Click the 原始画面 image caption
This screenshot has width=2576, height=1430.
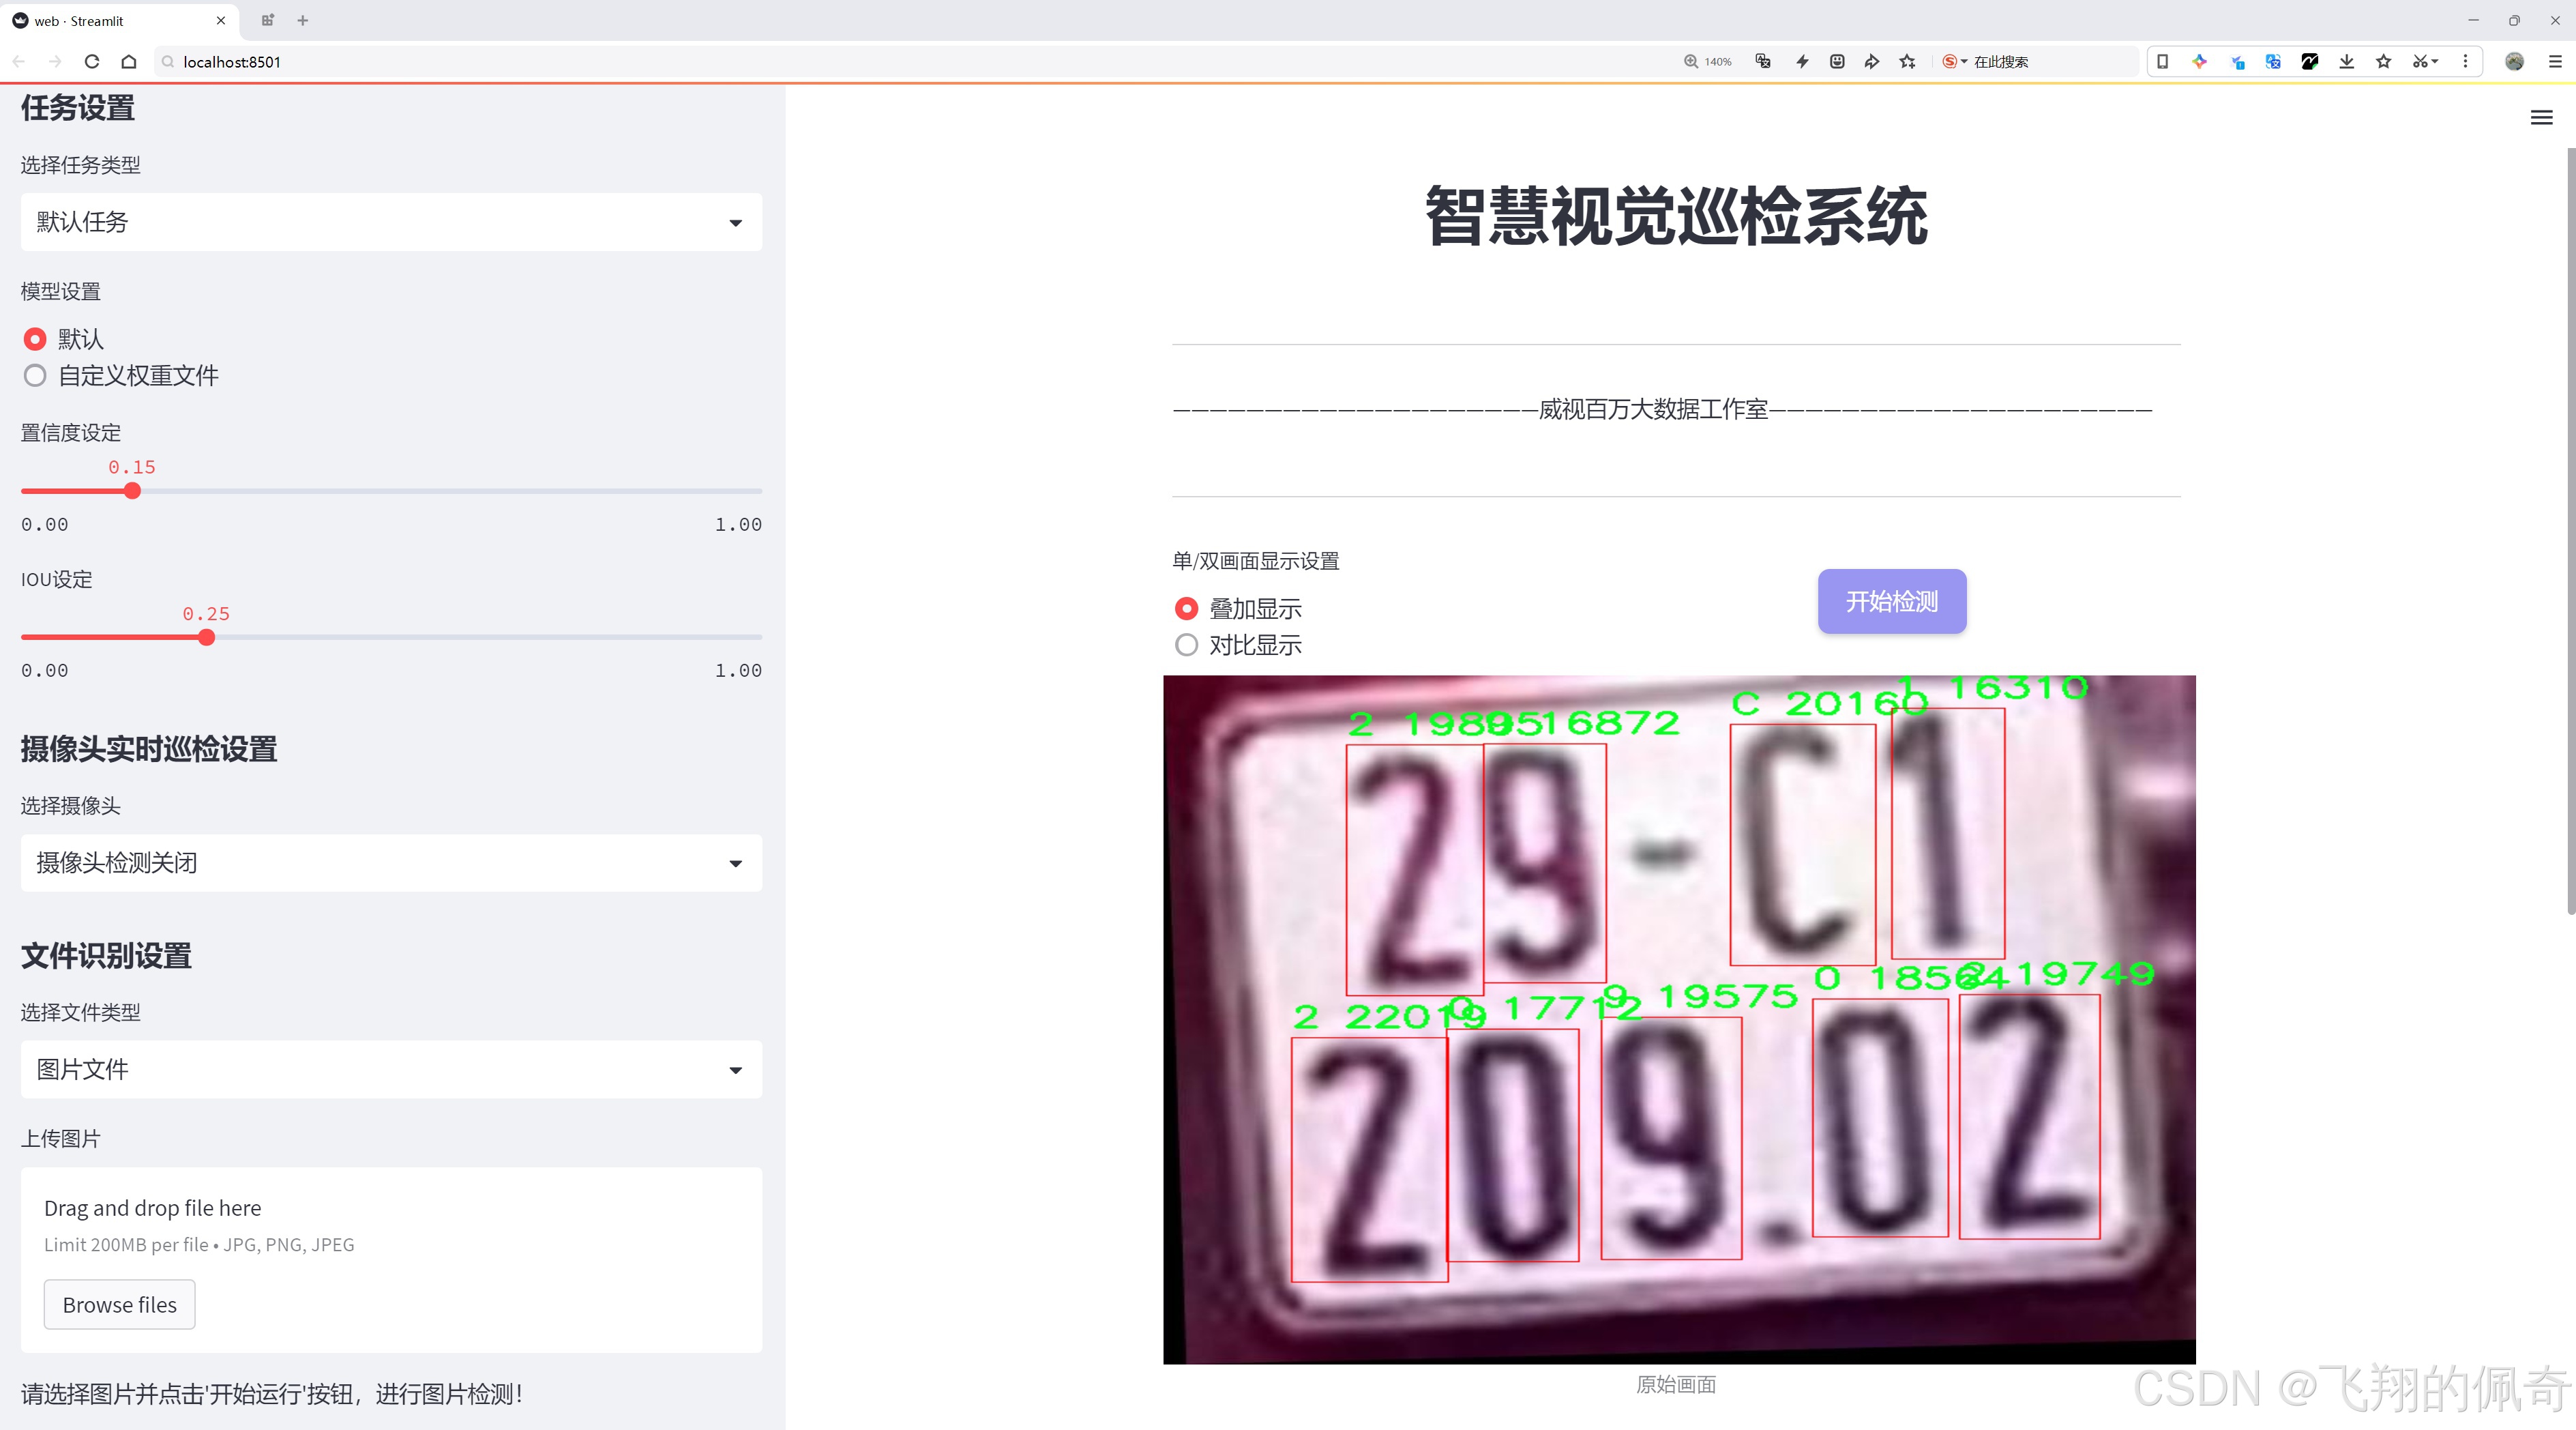[1676, 1385]
